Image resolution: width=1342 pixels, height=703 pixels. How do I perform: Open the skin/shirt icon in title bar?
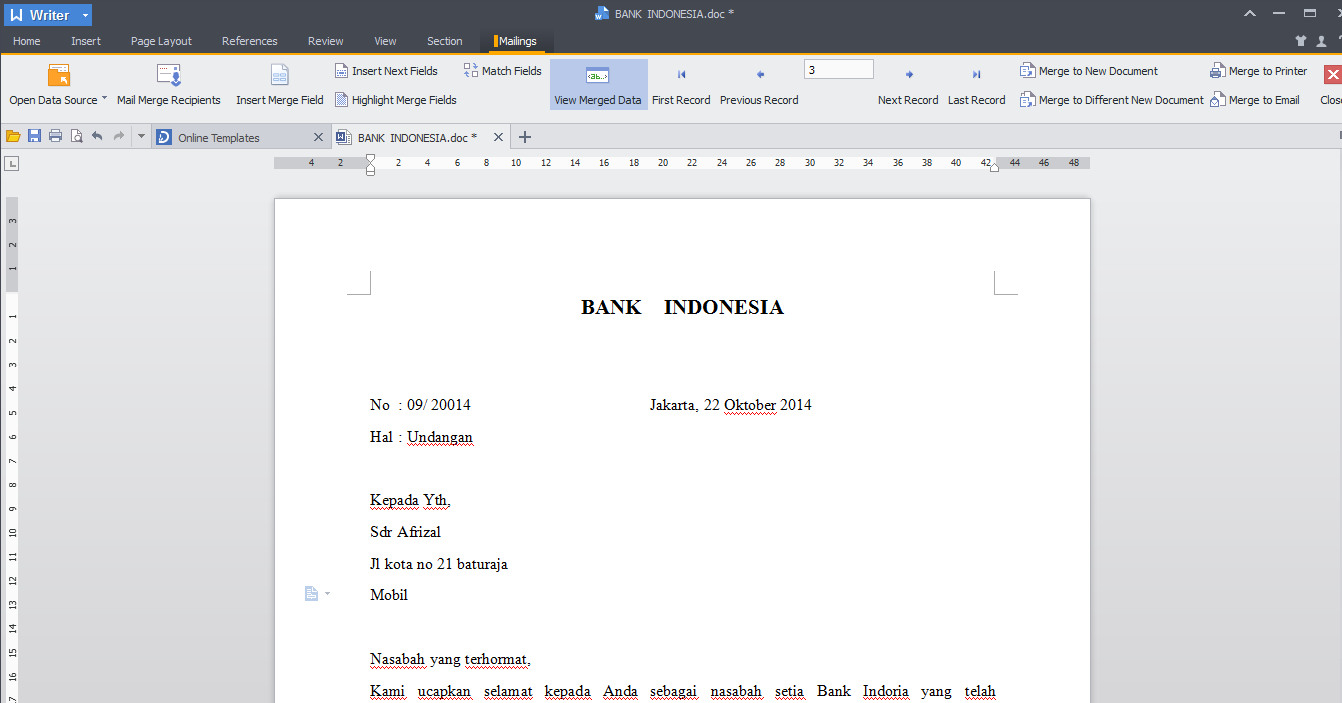(x=1300, y=41)
